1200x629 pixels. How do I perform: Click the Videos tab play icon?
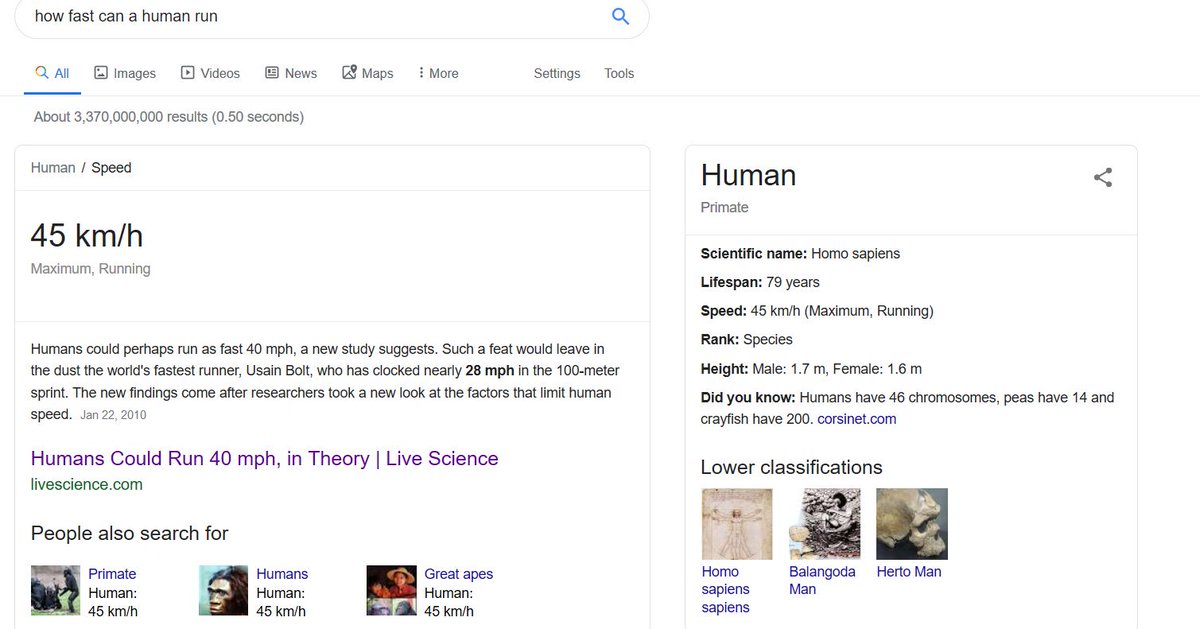[x=187, y=73]
